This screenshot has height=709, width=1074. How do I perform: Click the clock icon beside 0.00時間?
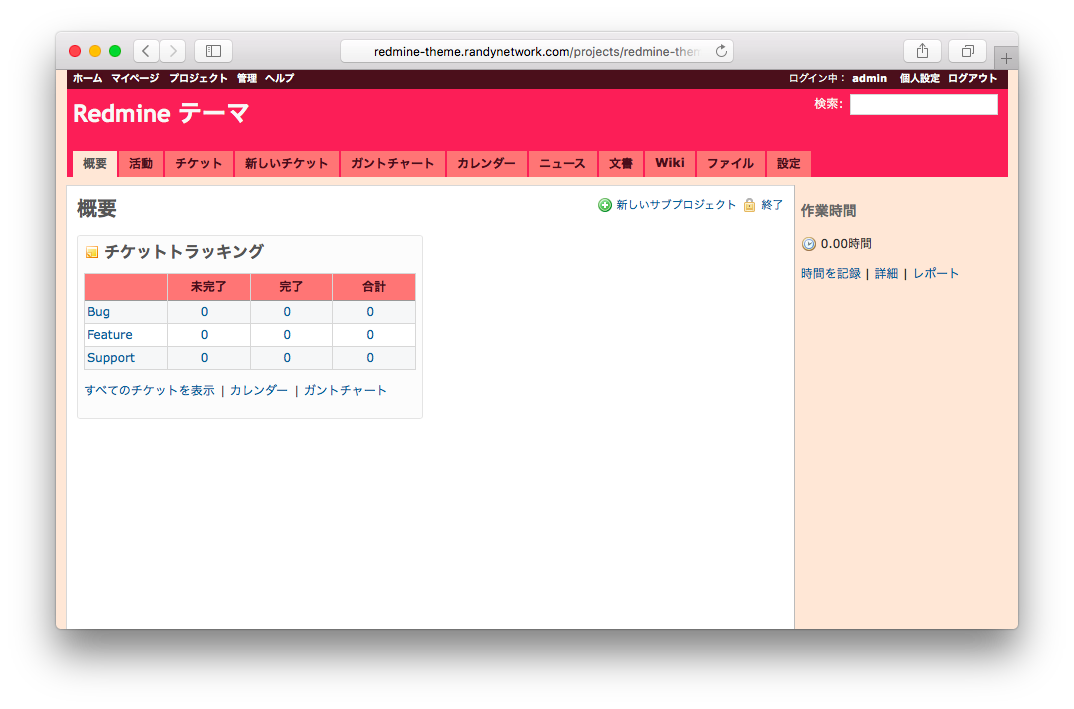tap(809, 244)
